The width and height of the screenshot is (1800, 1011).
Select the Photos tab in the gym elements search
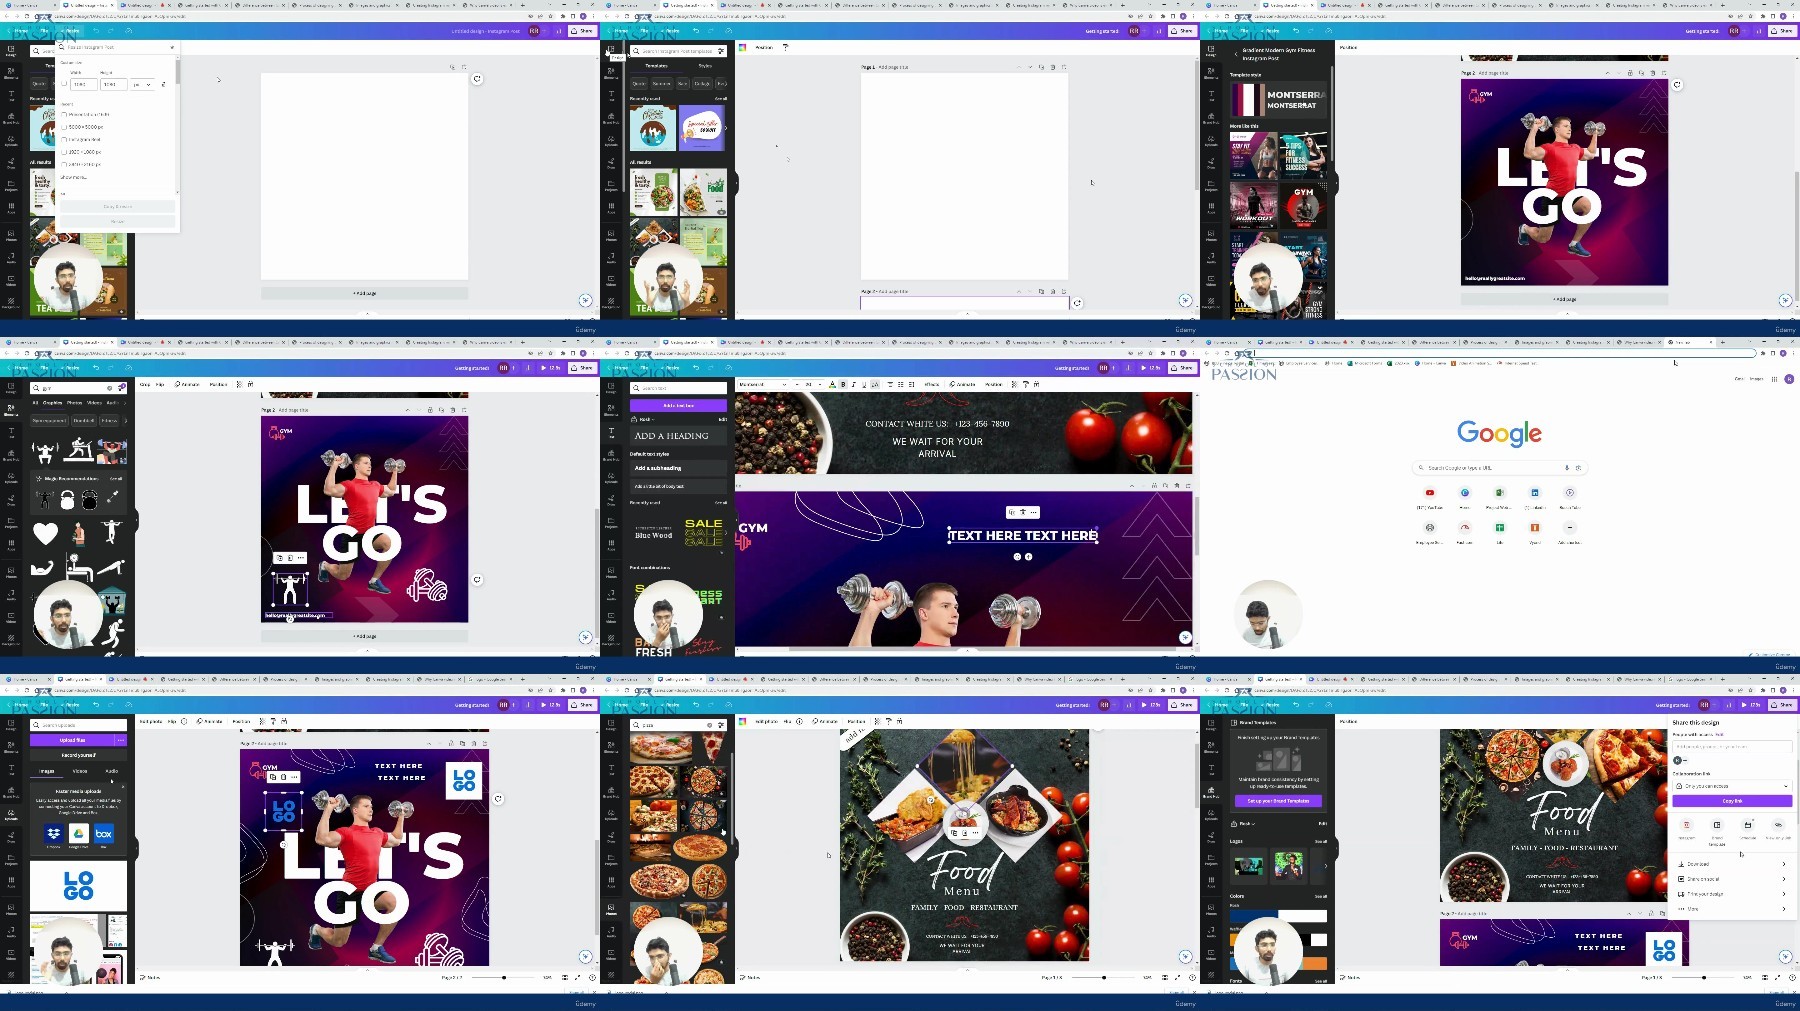click(74, 403)
